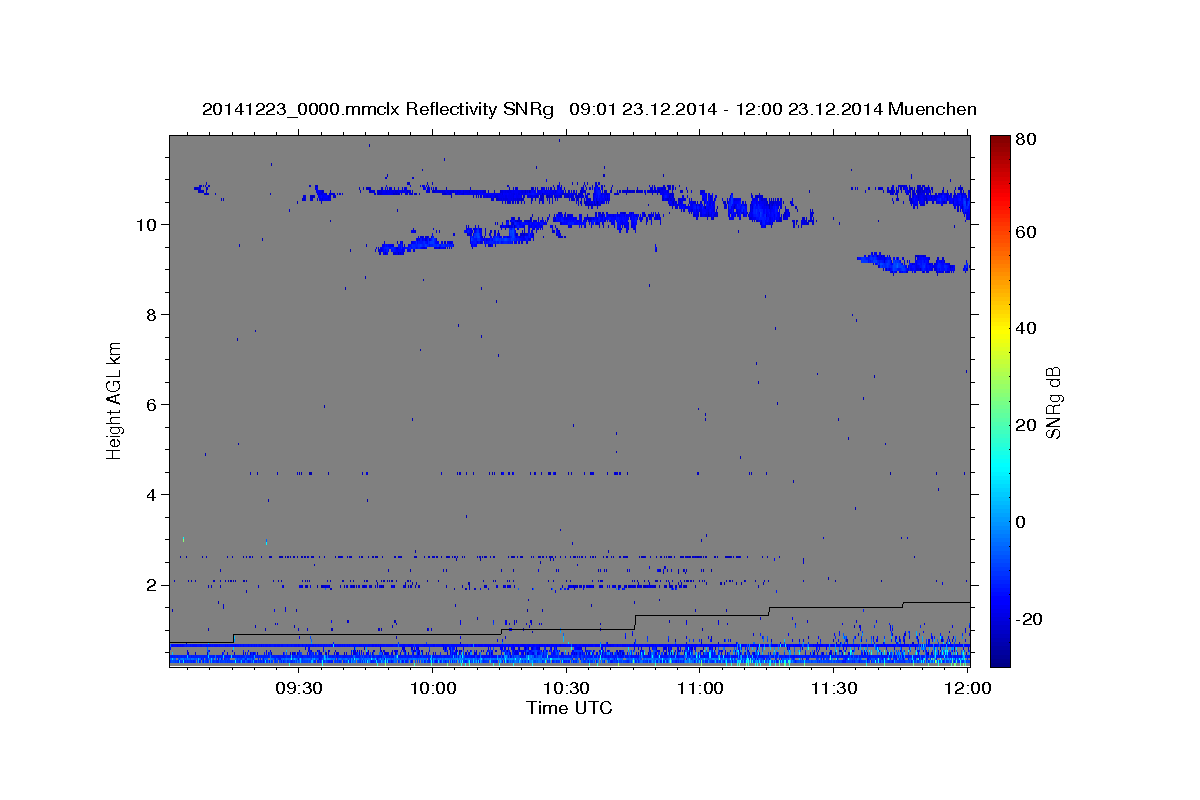
Task: Click the 'SNRg dB' colorbar label
Action: [x=1053, y=402]
